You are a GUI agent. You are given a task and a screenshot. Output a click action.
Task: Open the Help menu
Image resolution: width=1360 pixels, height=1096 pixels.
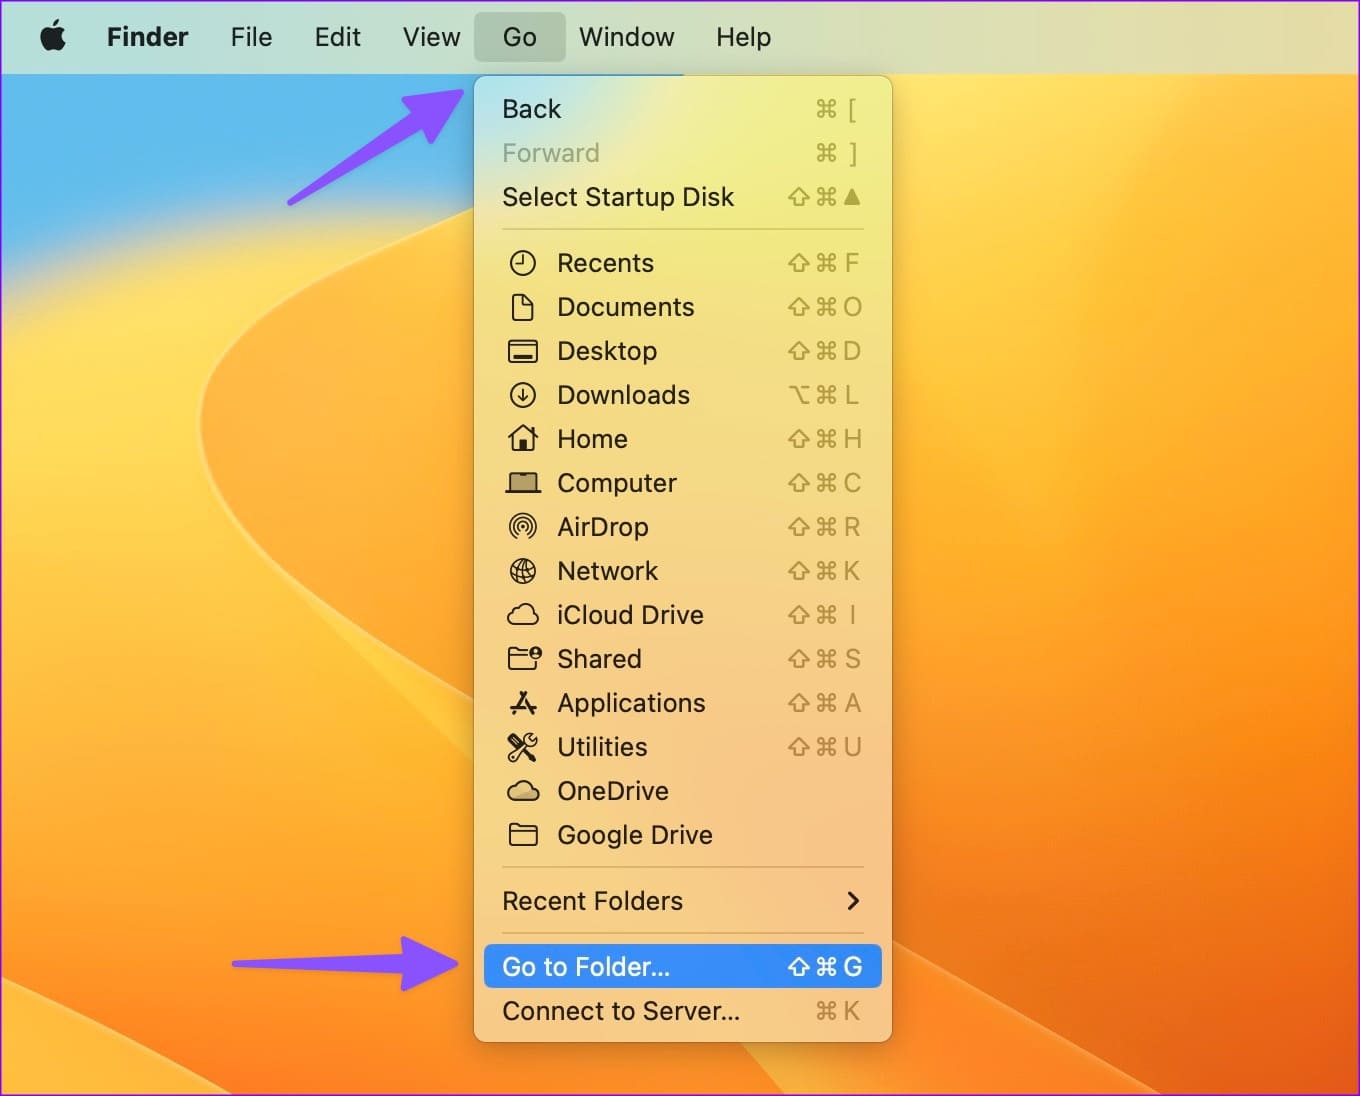coord(743,37)
